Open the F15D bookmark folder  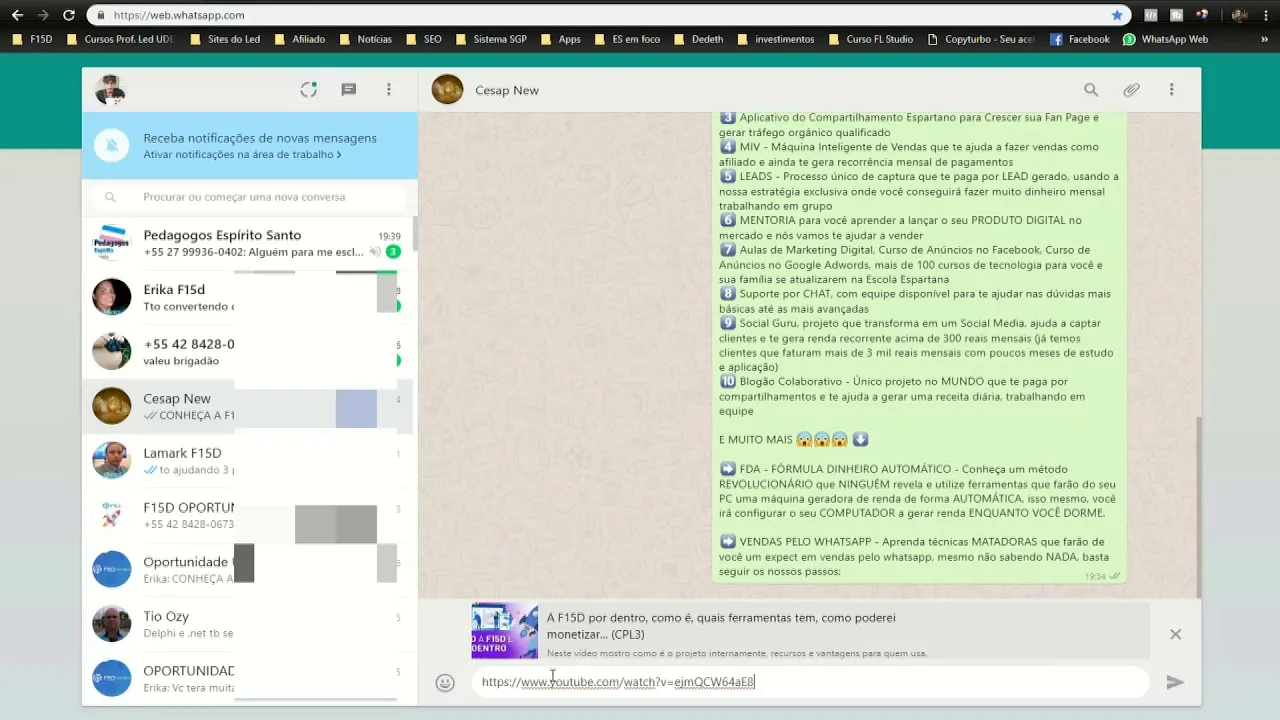pos(32,39)
